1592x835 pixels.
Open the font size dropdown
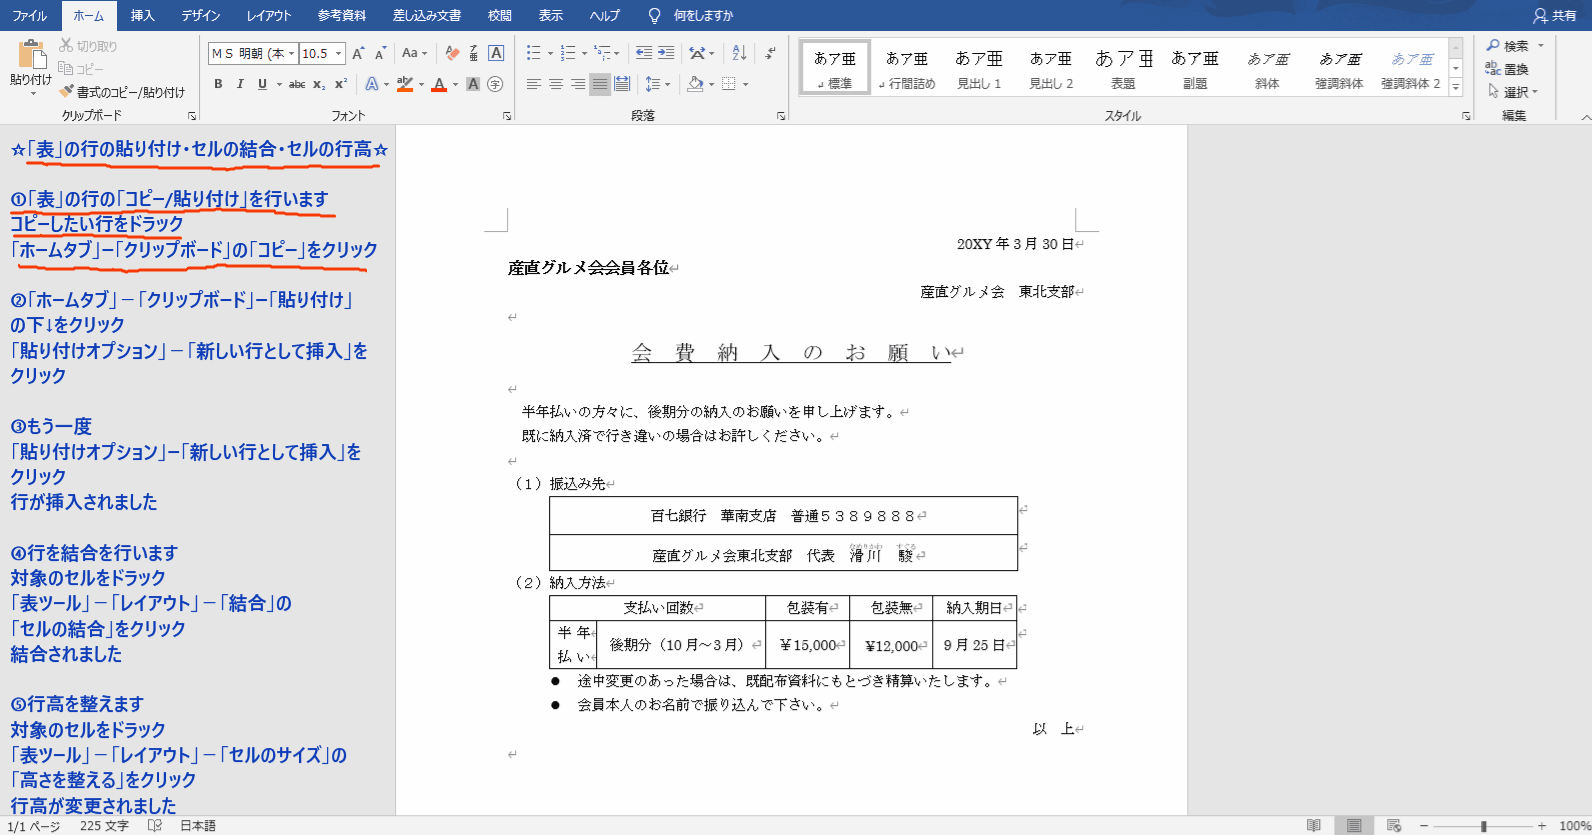point(339,54)
